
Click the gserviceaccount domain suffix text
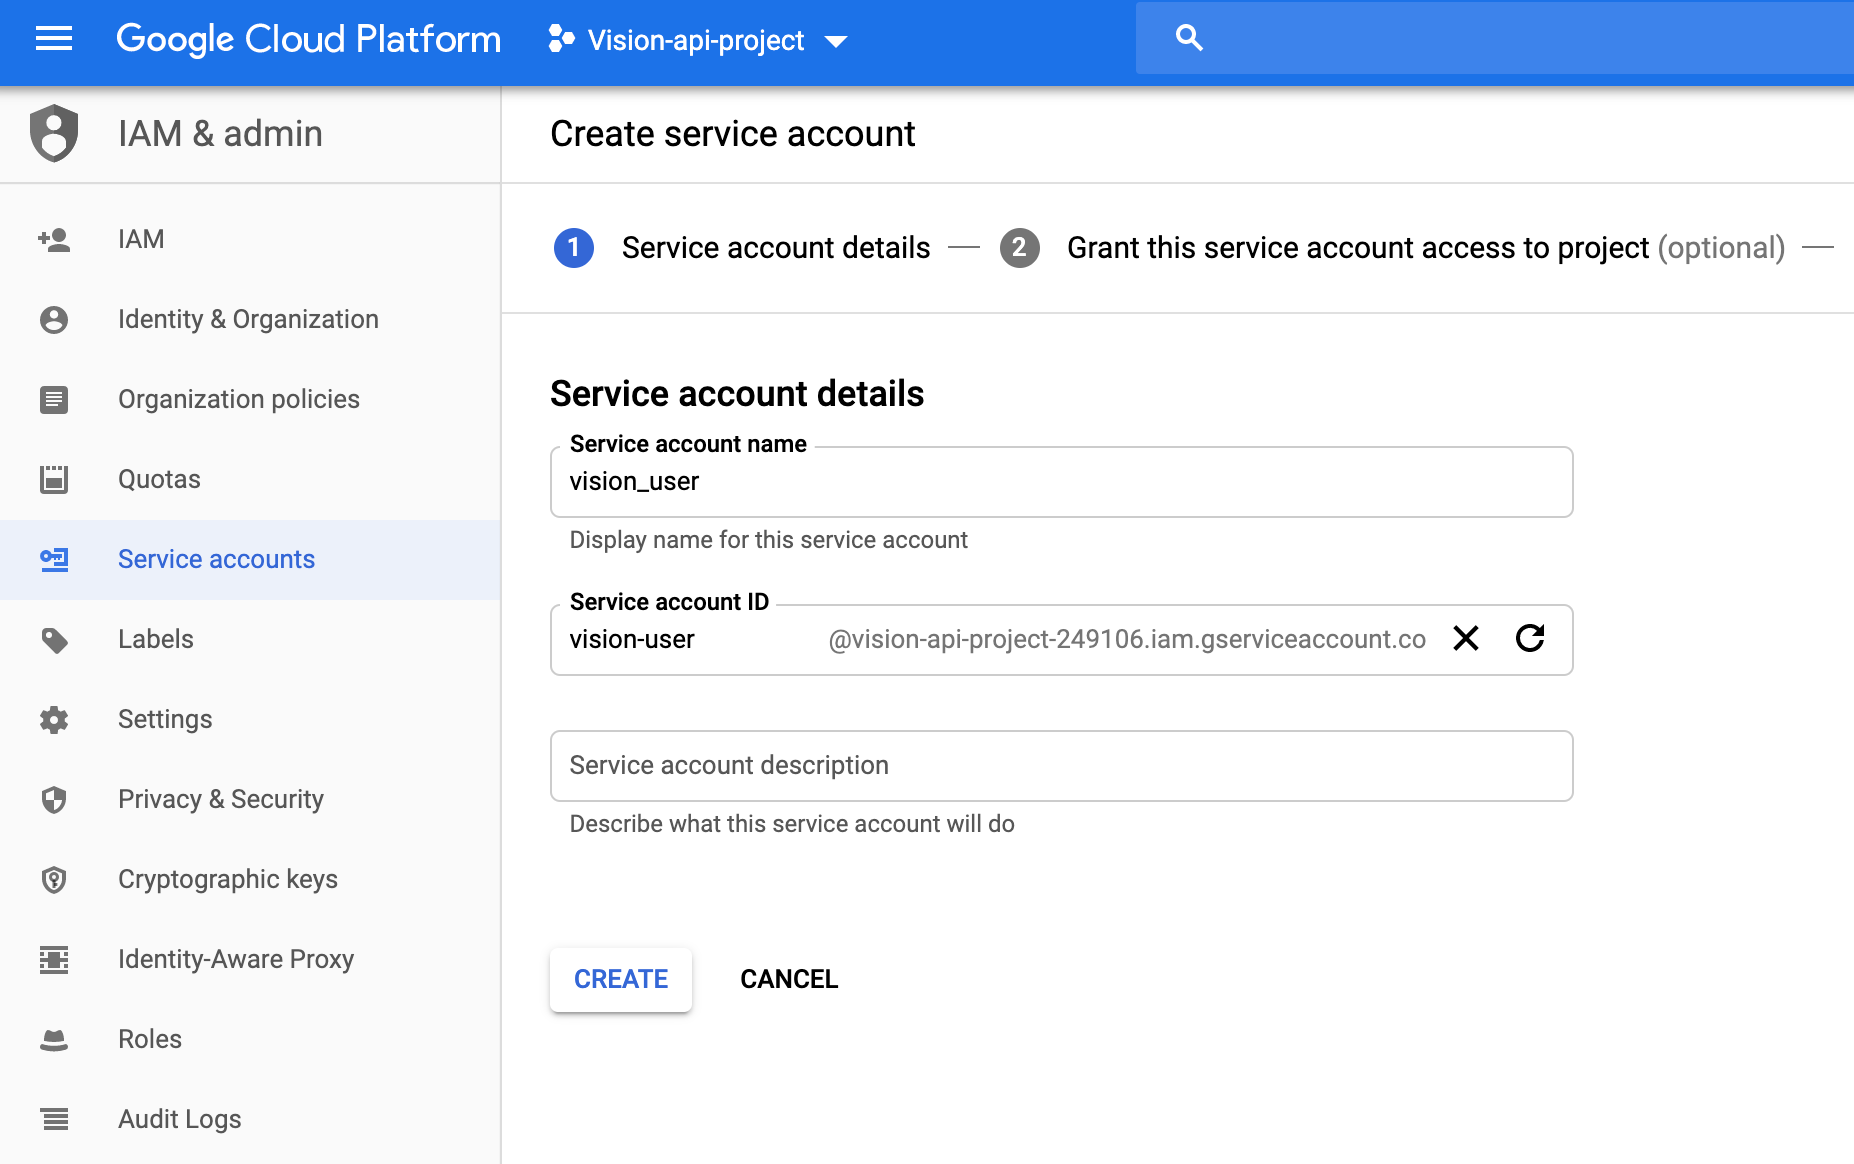[x=1127, y=640]
